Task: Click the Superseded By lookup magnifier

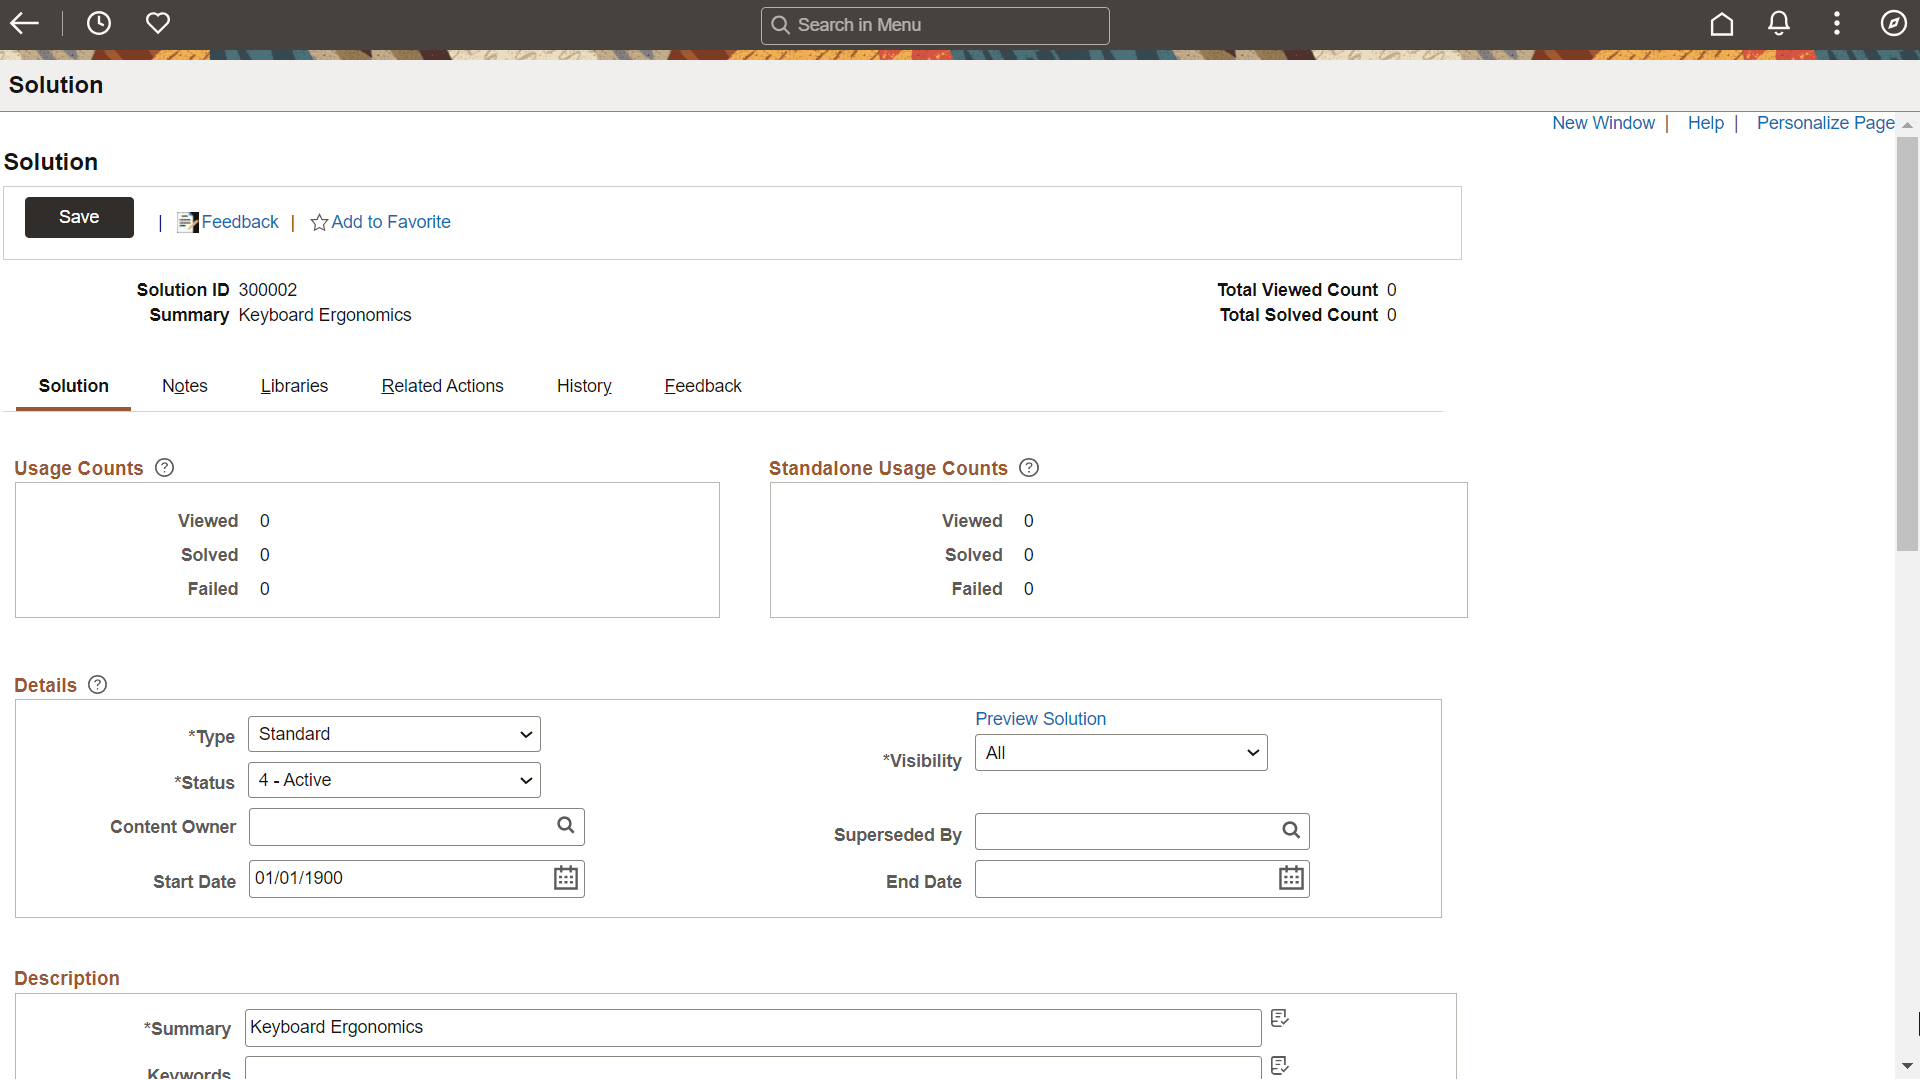Action: (x=1290, y=831)
